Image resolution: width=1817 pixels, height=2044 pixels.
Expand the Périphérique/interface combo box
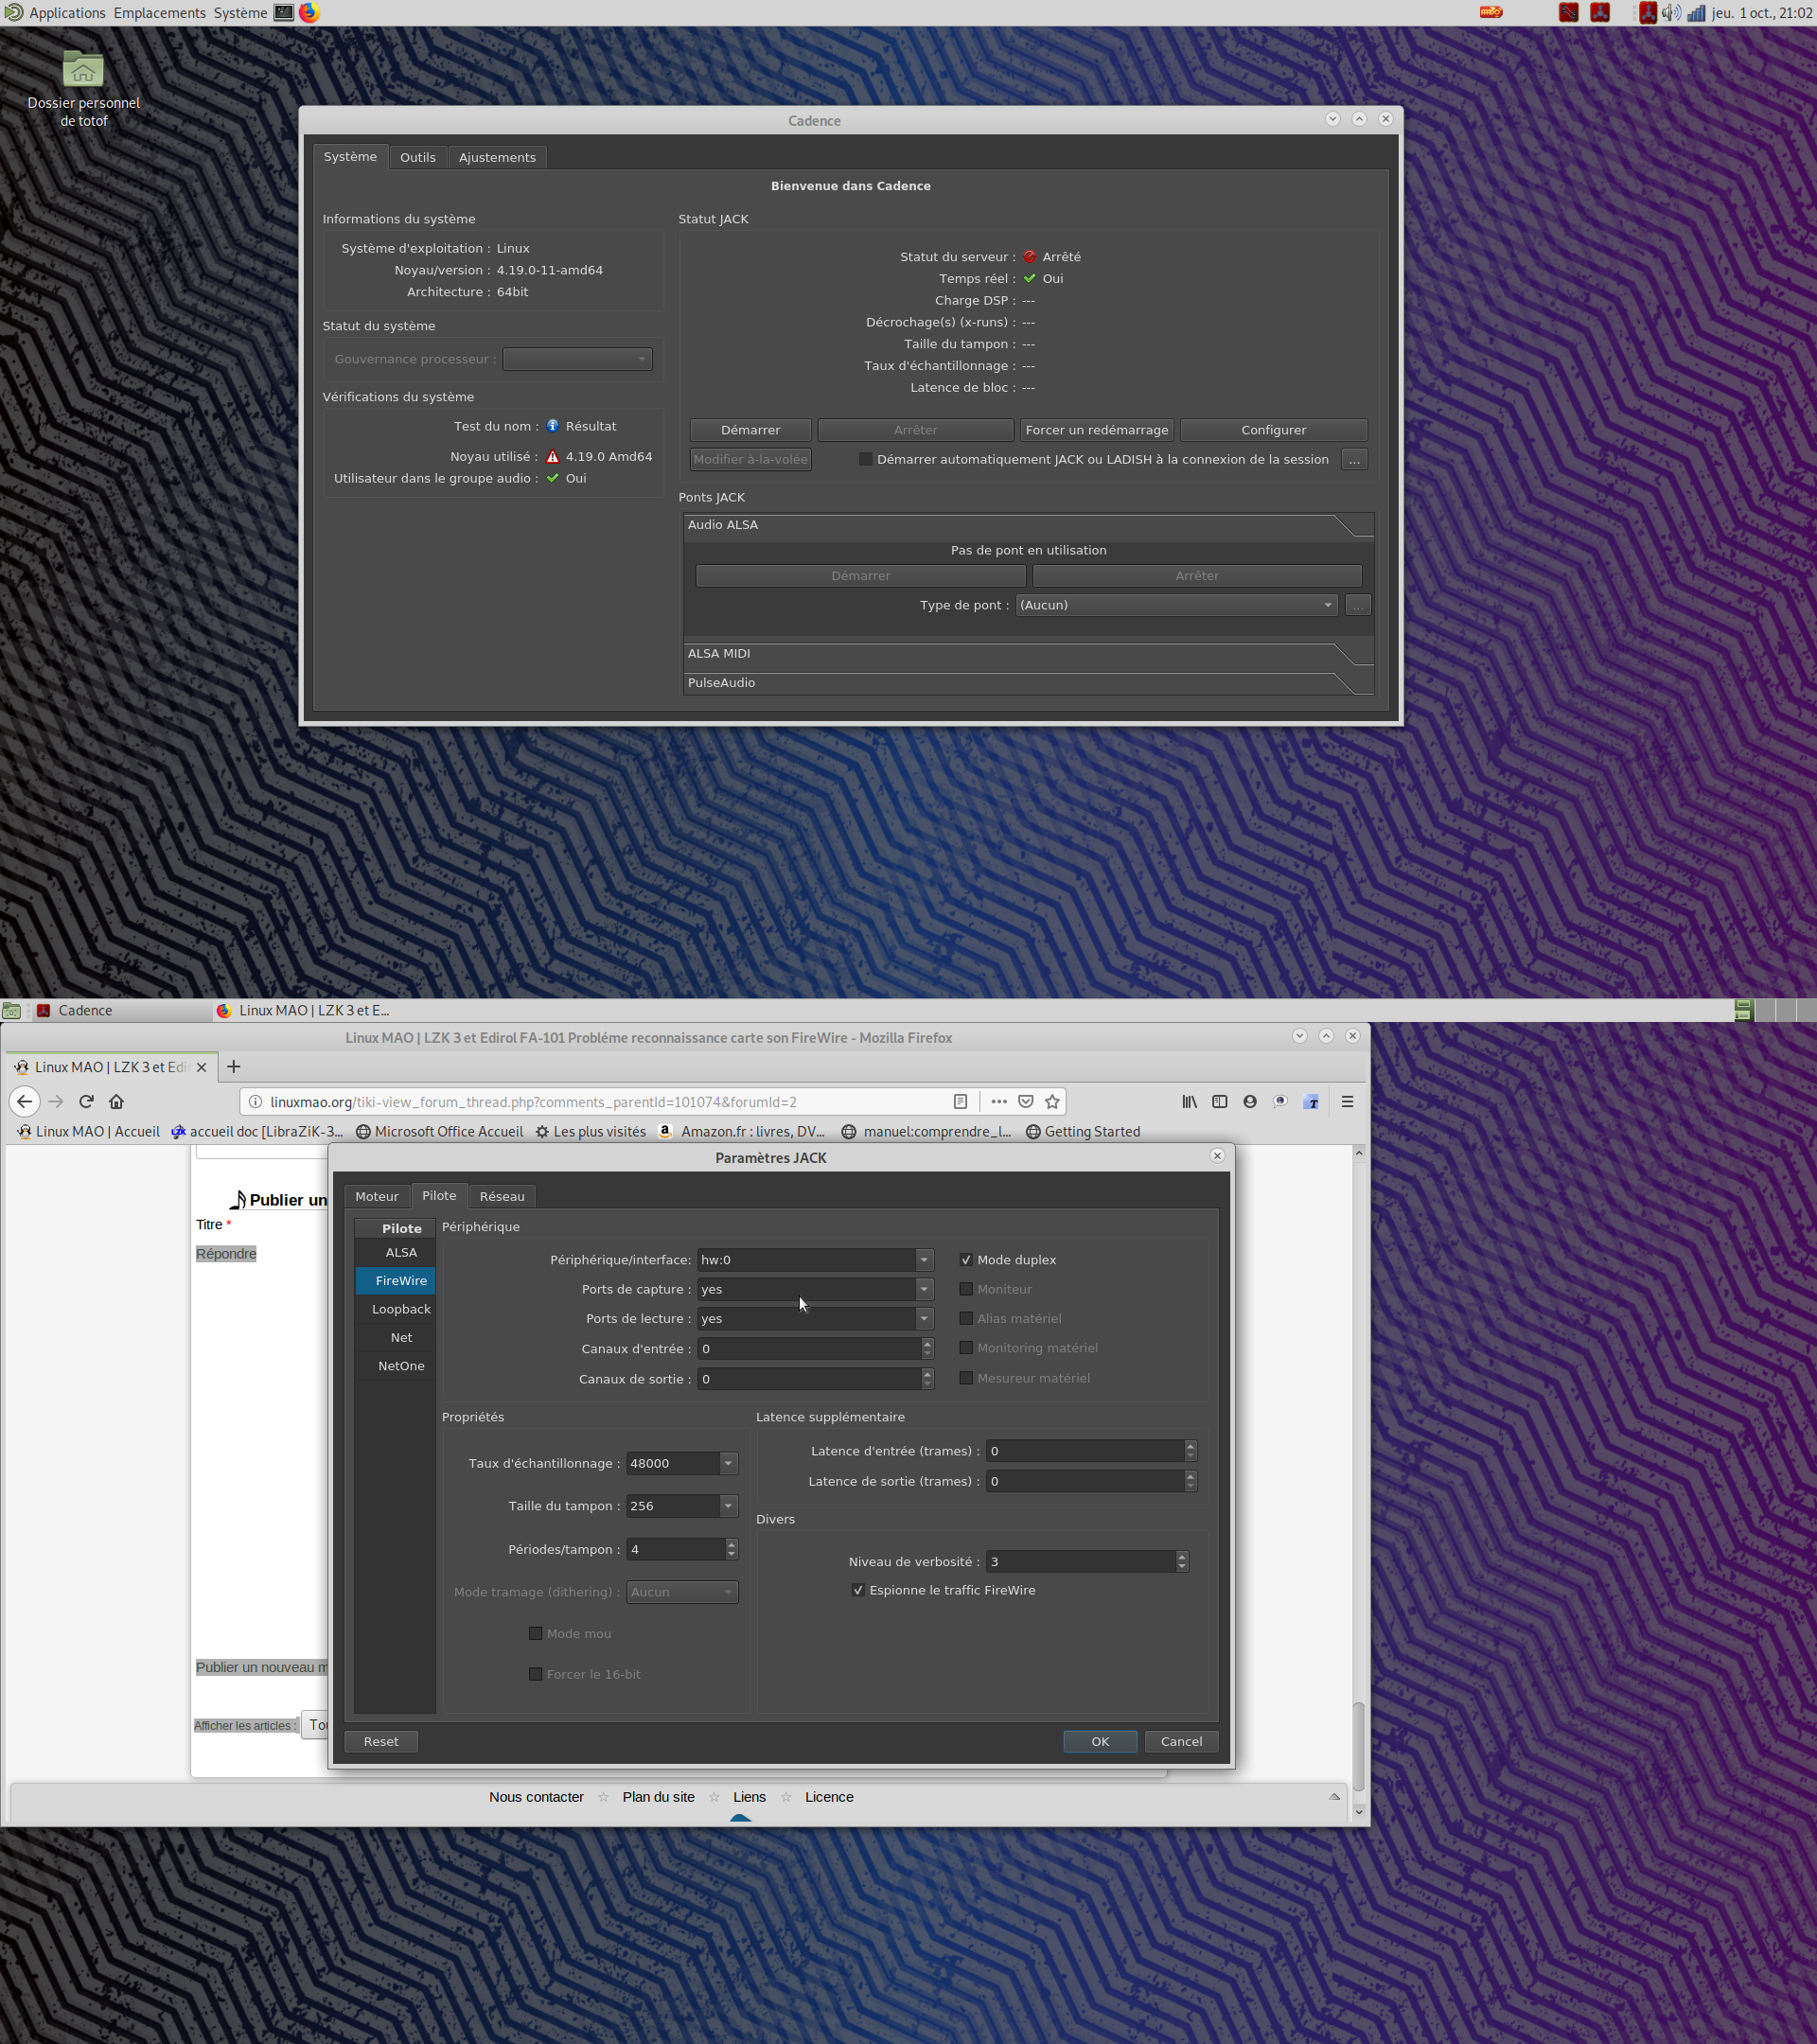923,1260
